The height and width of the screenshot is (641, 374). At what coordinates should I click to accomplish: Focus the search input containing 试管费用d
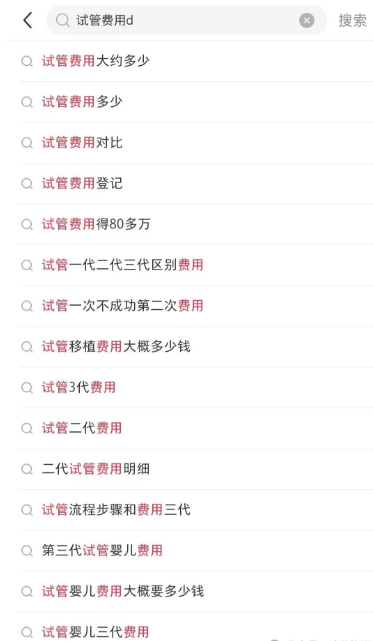click(186, 20)
